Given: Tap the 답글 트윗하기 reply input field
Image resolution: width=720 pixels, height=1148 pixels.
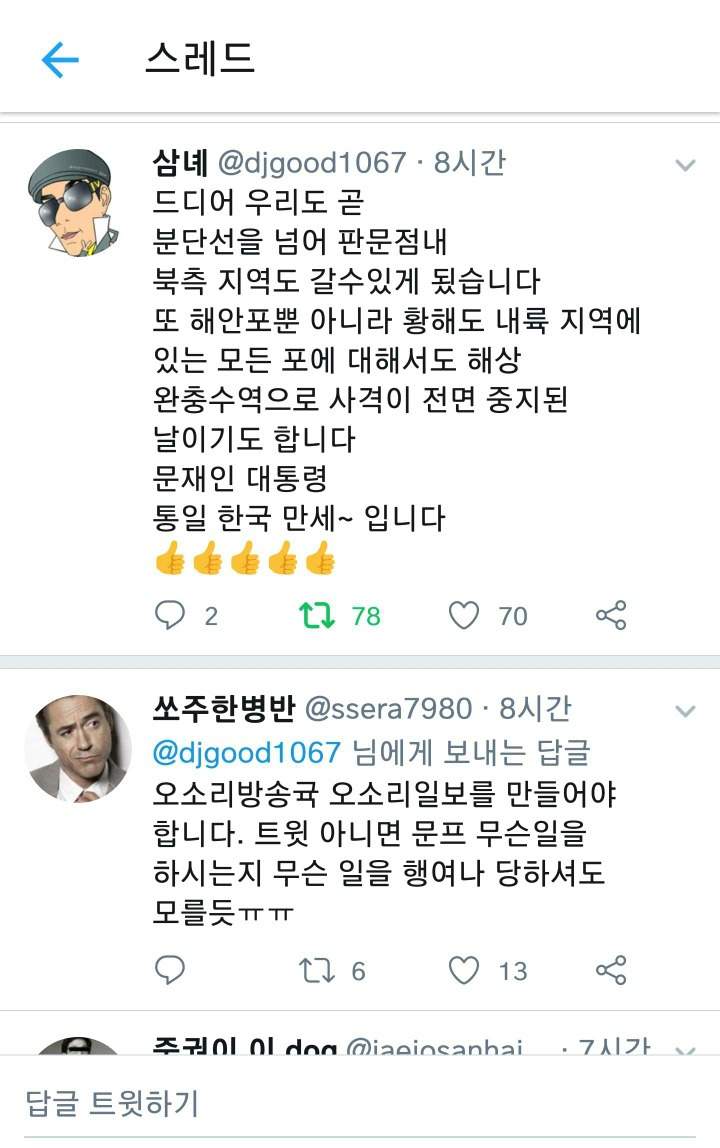Looking at the screenshot, I should point(360,1103).
